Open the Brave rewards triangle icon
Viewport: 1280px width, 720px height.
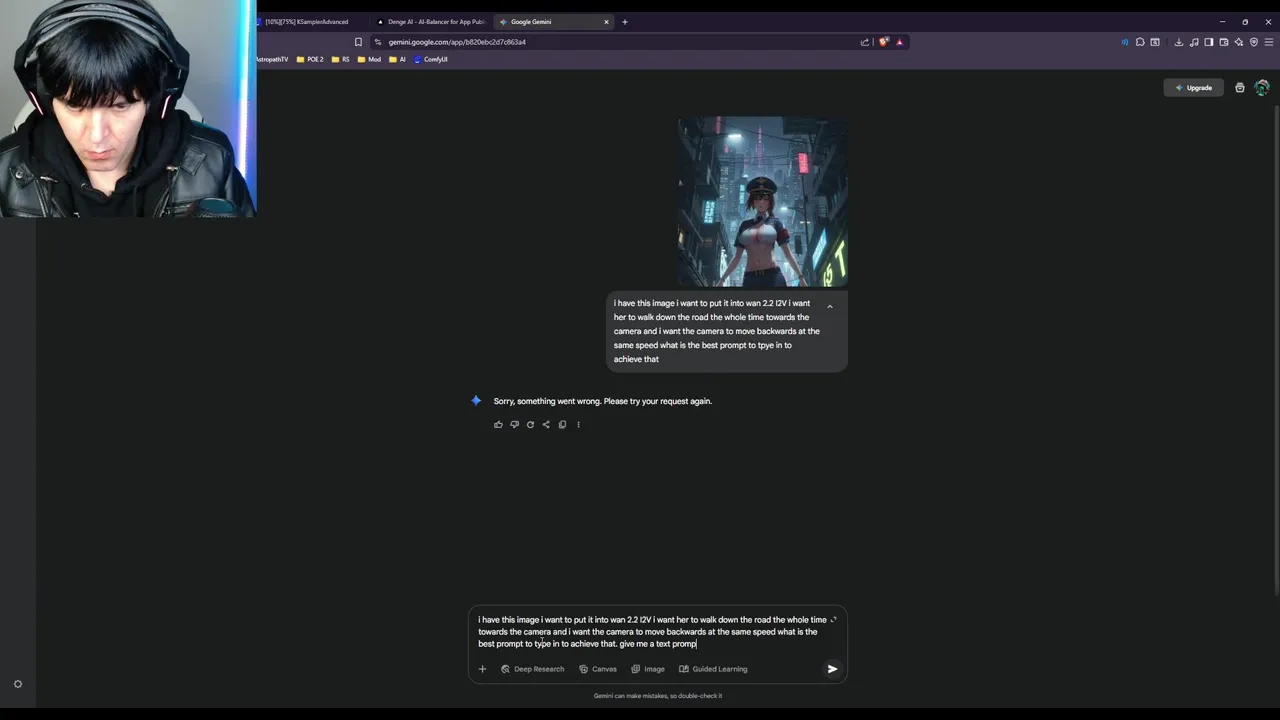[899, 42]
